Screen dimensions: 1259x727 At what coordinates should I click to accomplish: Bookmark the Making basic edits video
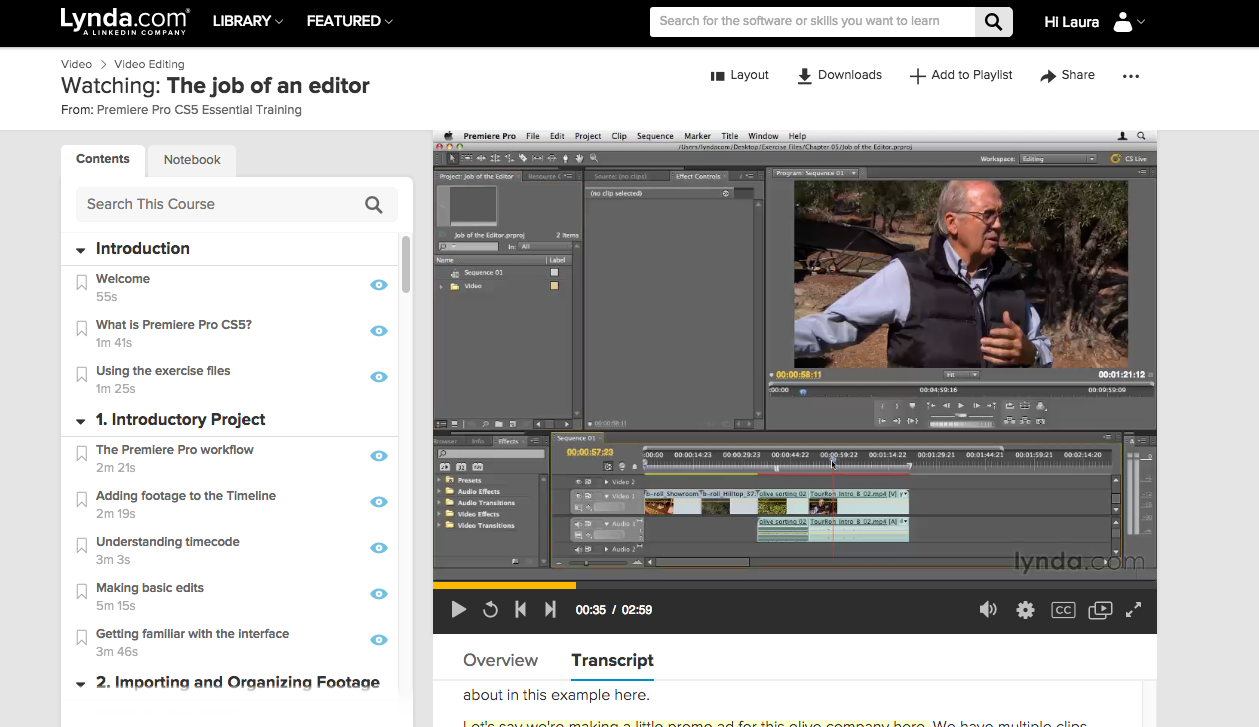click(x=81, y=589)
